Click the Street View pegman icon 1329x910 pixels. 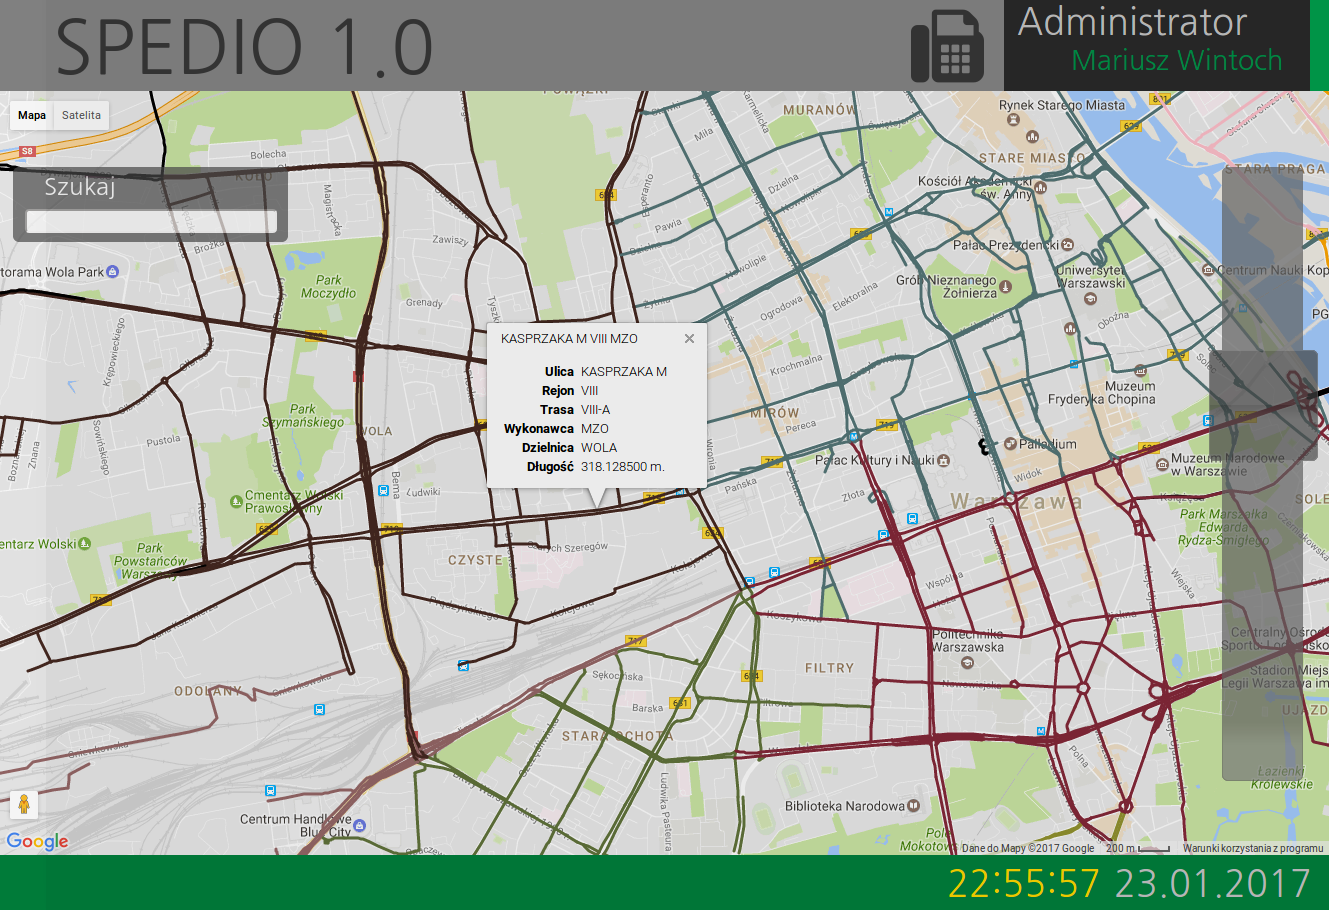(x=23, y=804)
